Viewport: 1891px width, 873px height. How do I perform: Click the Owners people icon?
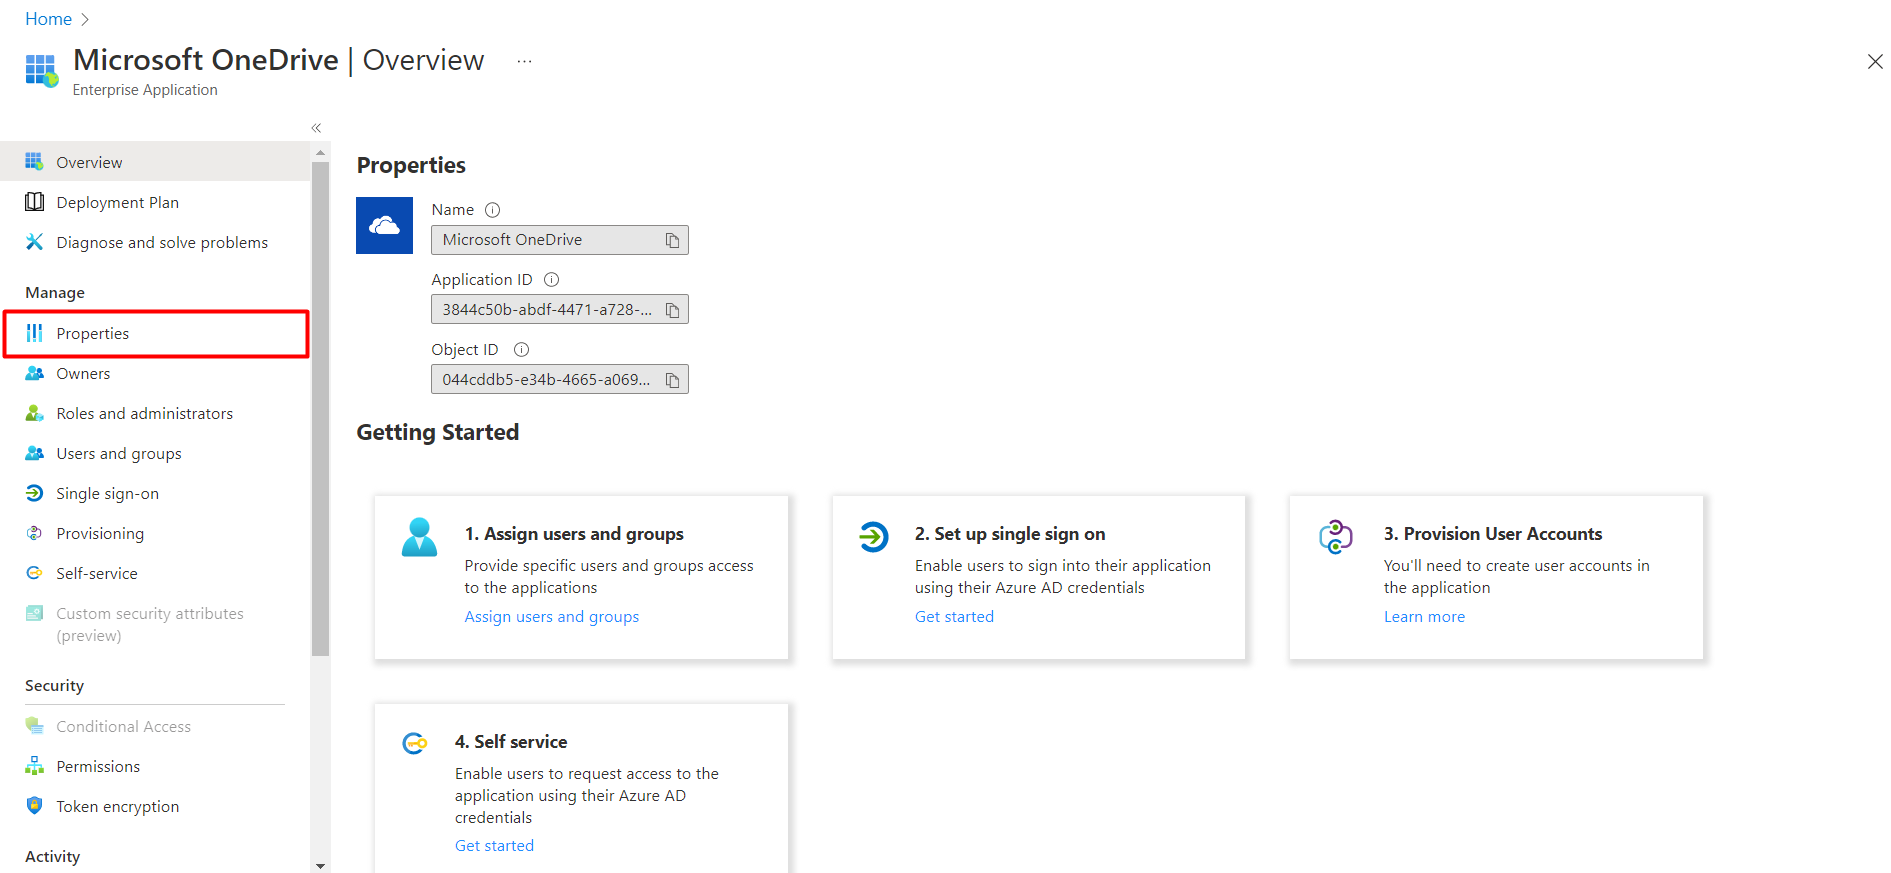[x=34, y=373]
